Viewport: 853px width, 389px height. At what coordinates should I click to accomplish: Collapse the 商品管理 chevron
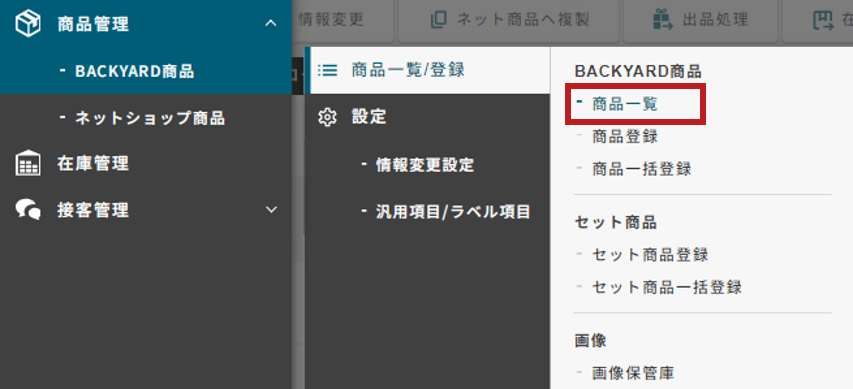coord(270,23)
